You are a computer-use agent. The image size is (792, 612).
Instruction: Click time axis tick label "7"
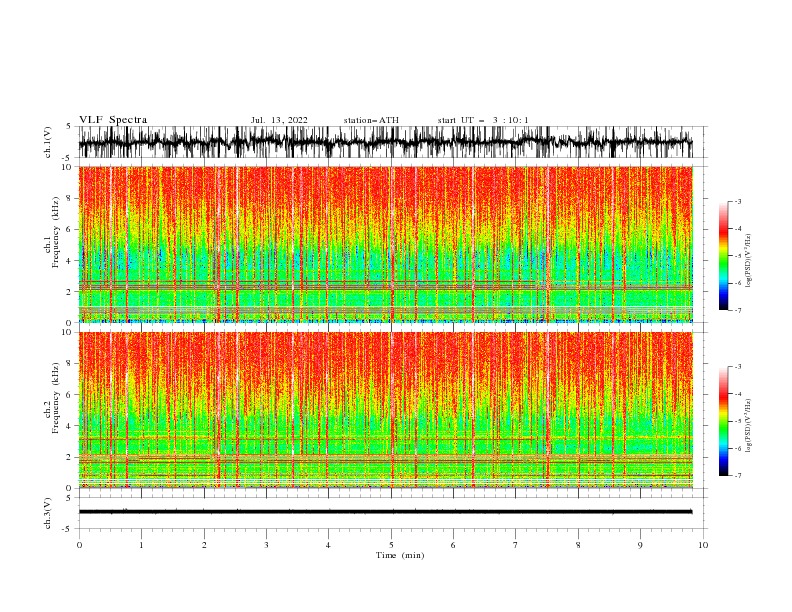(515, 545)
